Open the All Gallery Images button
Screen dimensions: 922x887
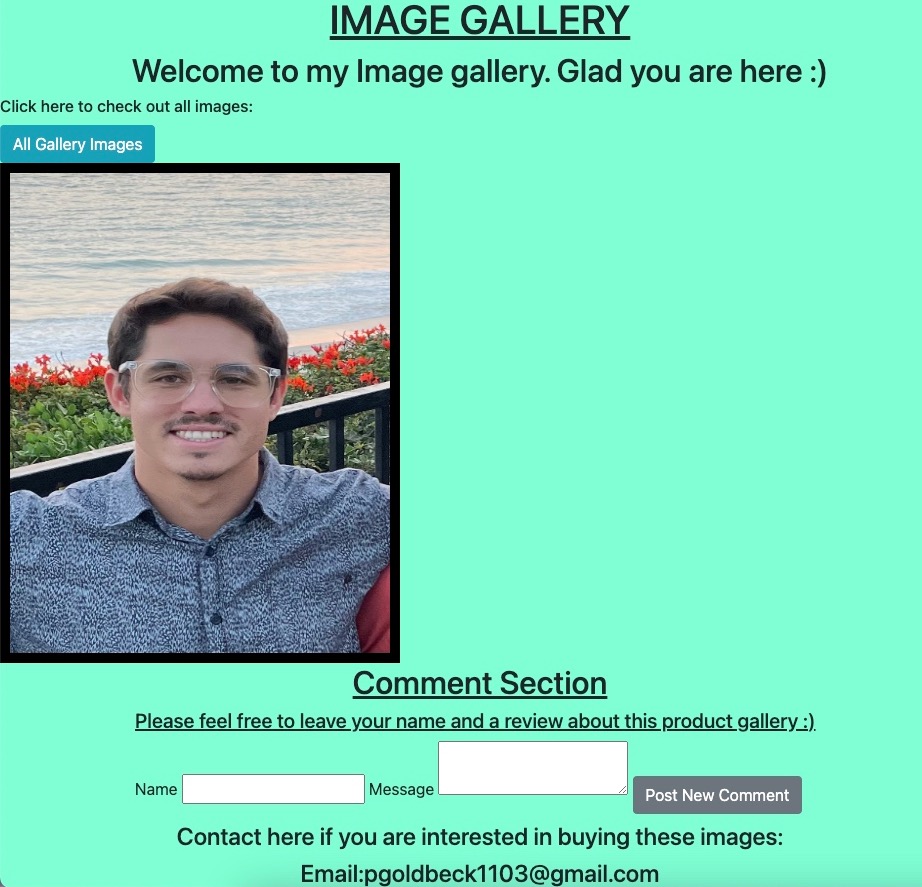(x=77, y=144)
